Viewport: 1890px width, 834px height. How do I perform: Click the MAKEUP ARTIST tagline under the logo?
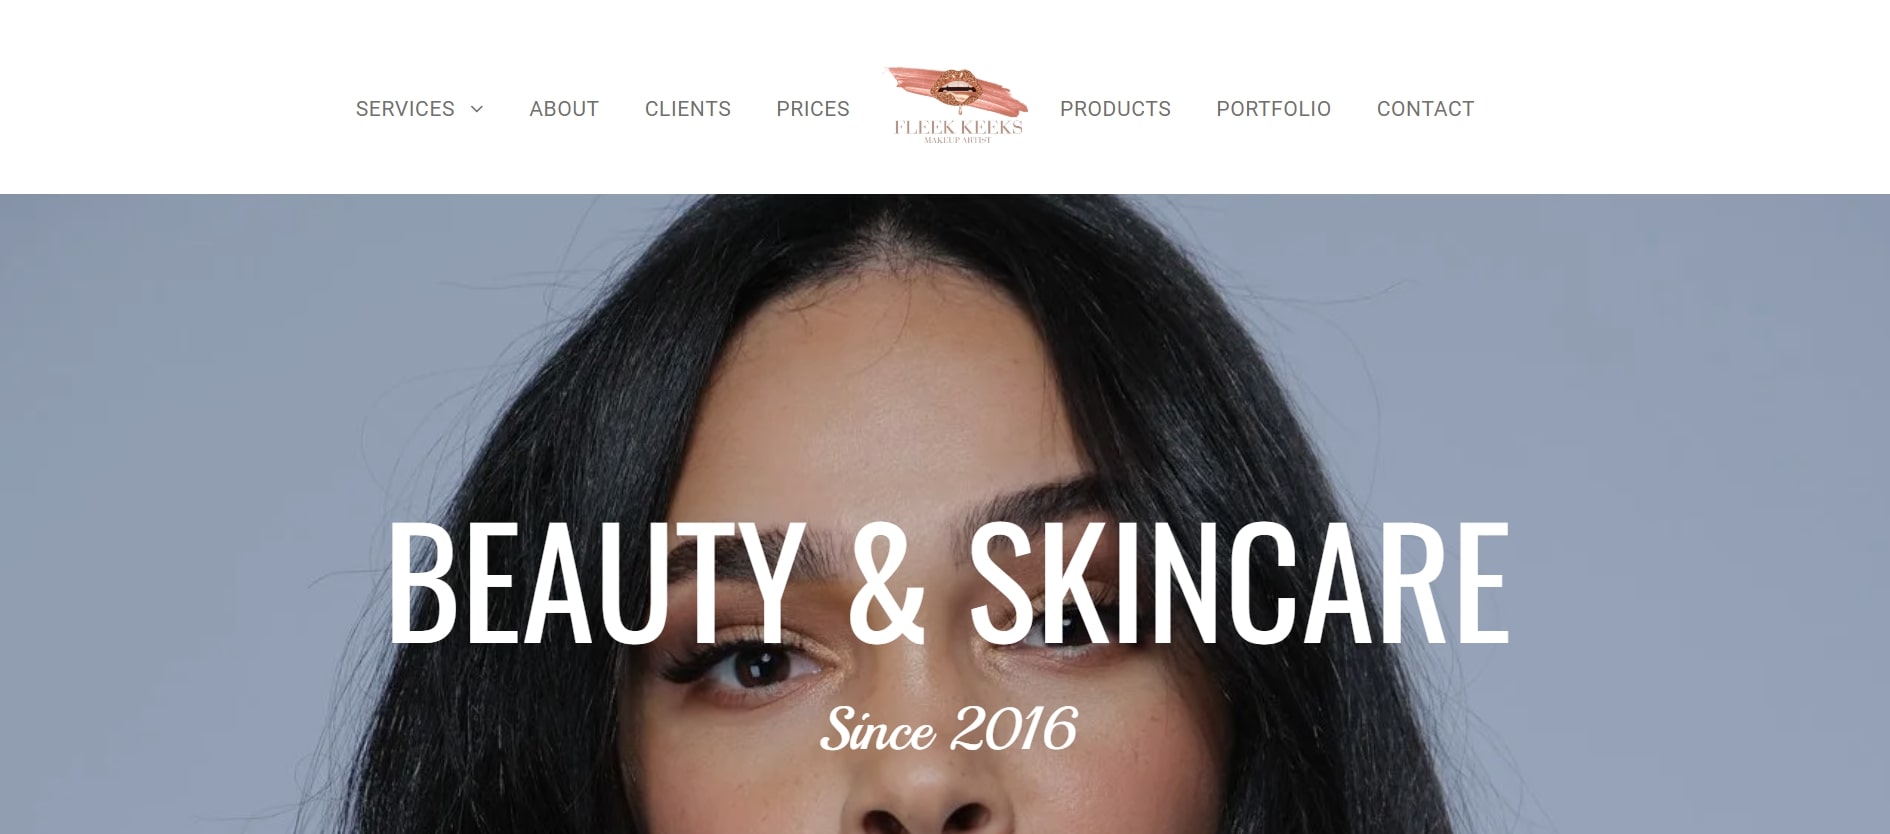pyautogui.click(x=958, y=141)
